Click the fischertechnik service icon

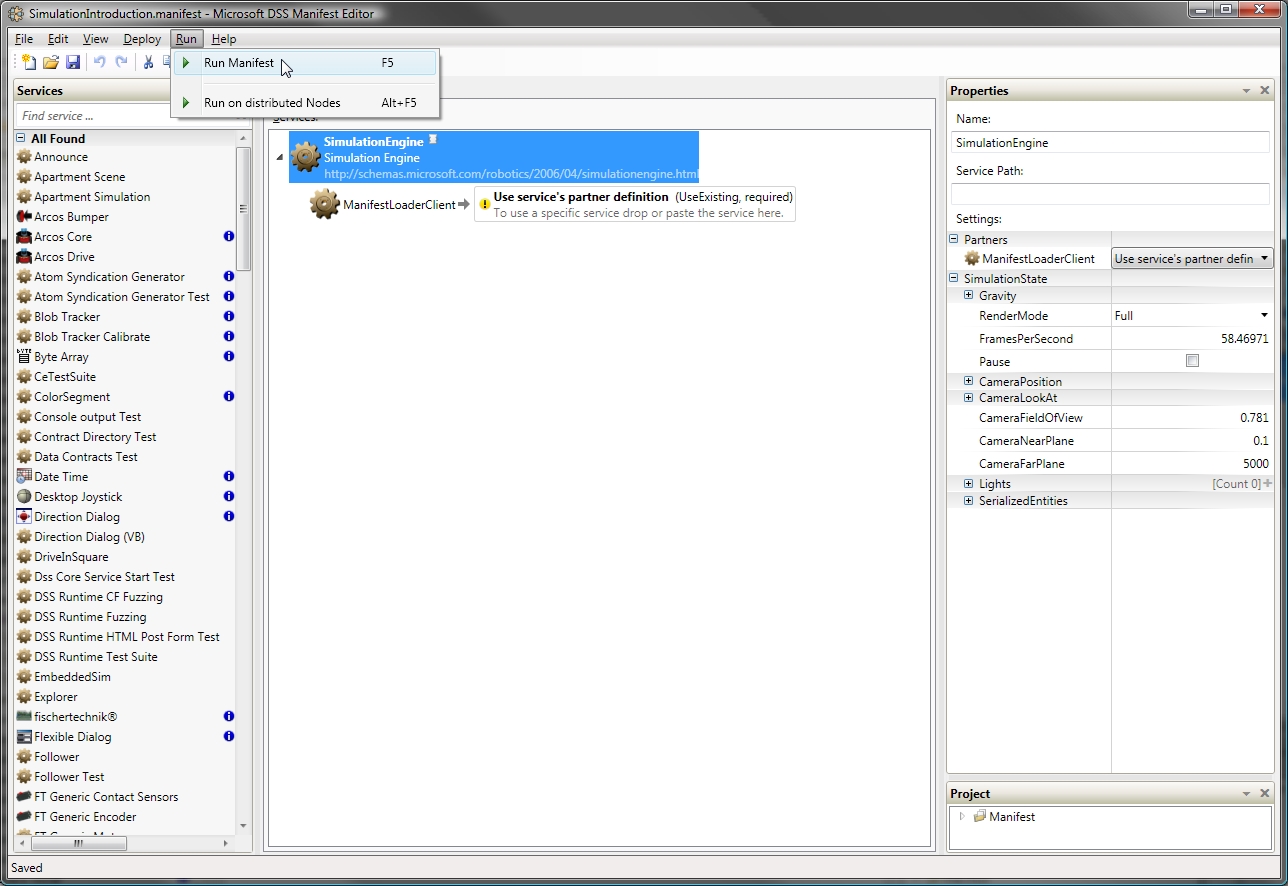click(x=24, y=717)
